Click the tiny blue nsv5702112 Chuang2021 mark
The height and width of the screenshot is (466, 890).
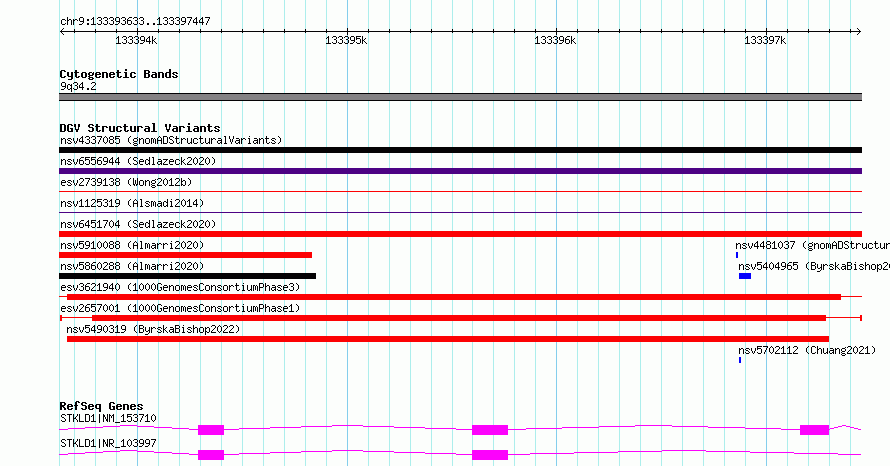tap(740, 360)
